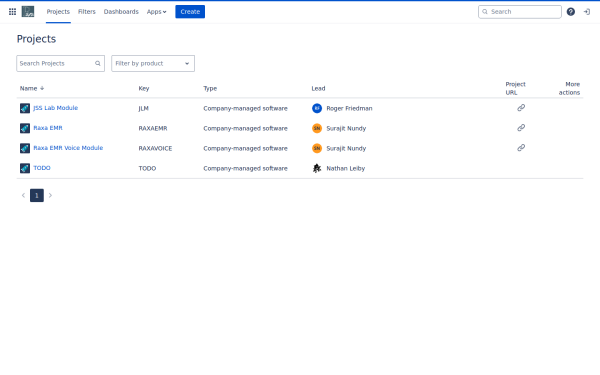Open the Raxa EMR project link

(48, 128)
